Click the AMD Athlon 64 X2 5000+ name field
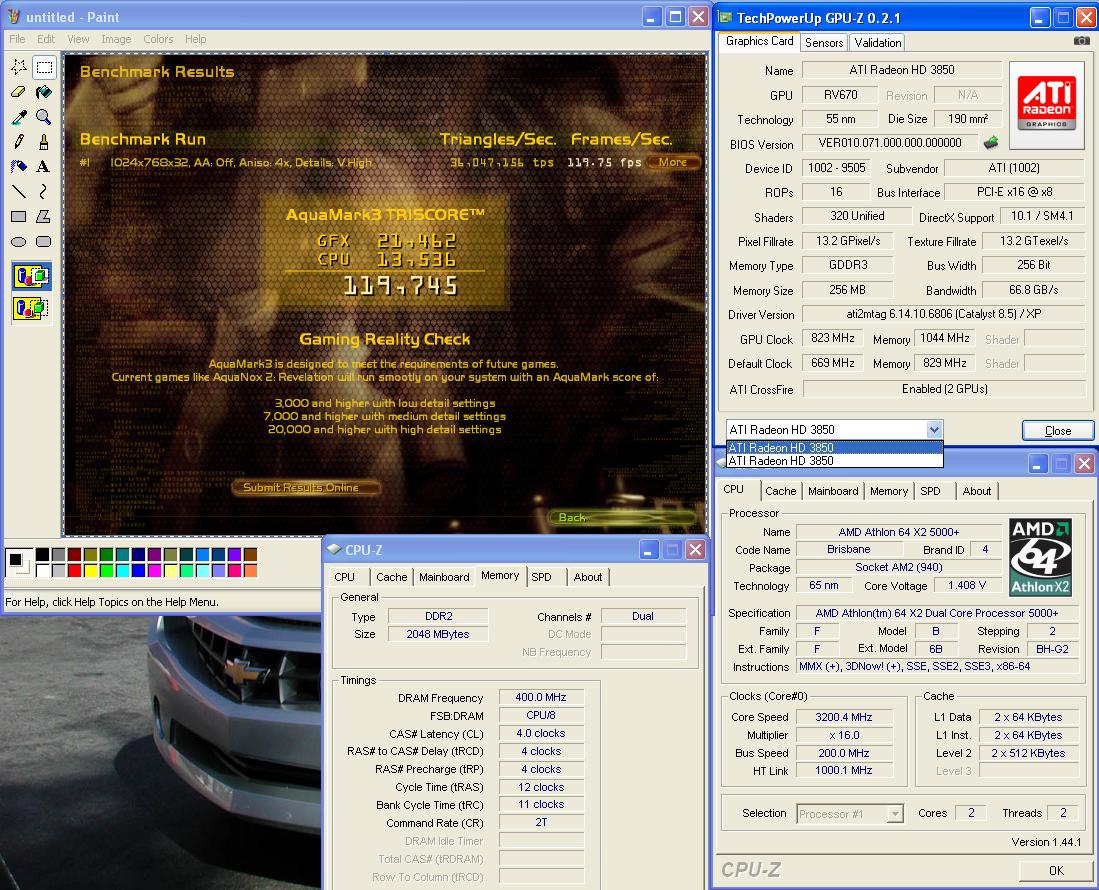 pos(899,532)
